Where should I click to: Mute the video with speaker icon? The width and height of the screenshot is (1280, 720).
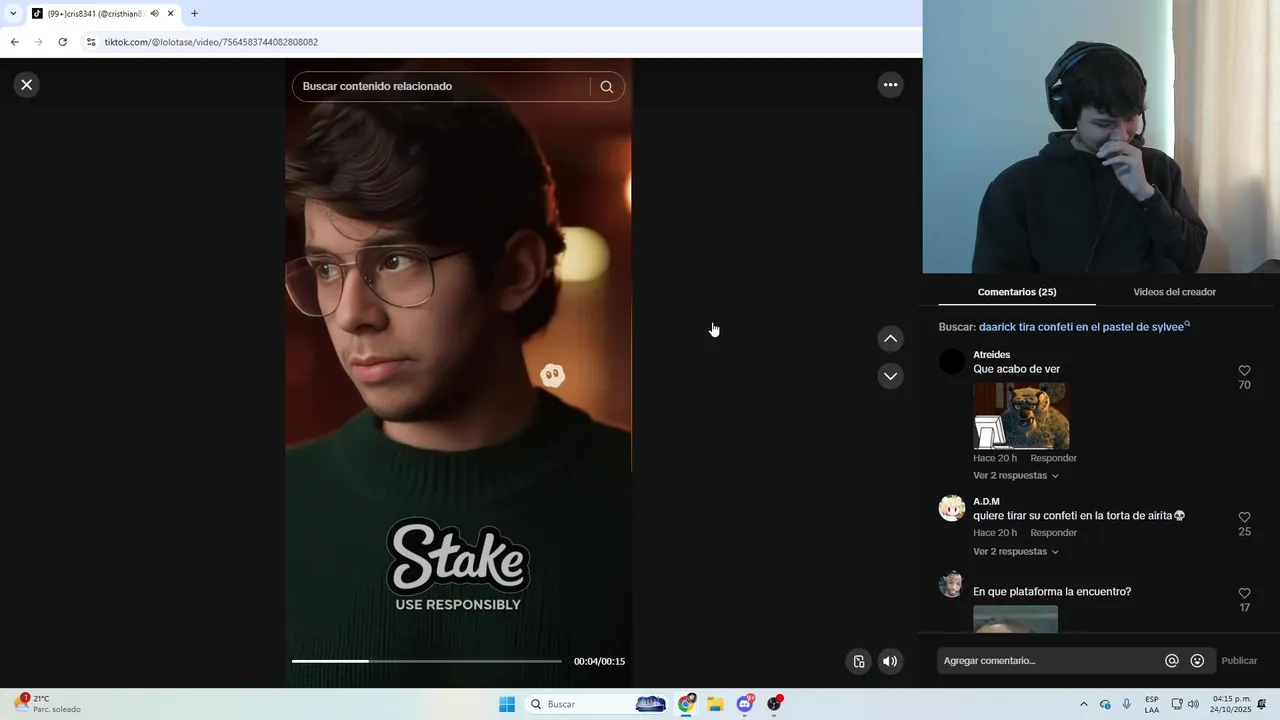[x=890, y=661]
